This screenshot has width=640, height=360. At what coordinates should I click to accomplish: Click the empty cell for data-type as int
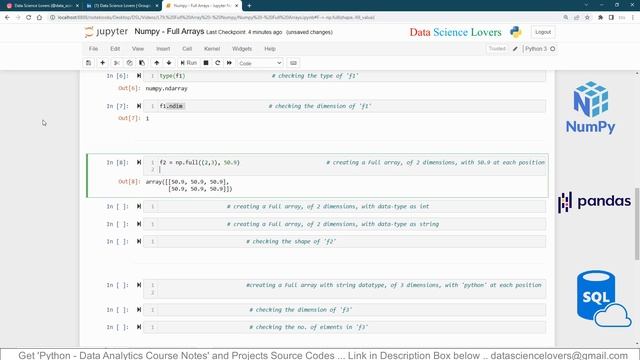[344, 207]
